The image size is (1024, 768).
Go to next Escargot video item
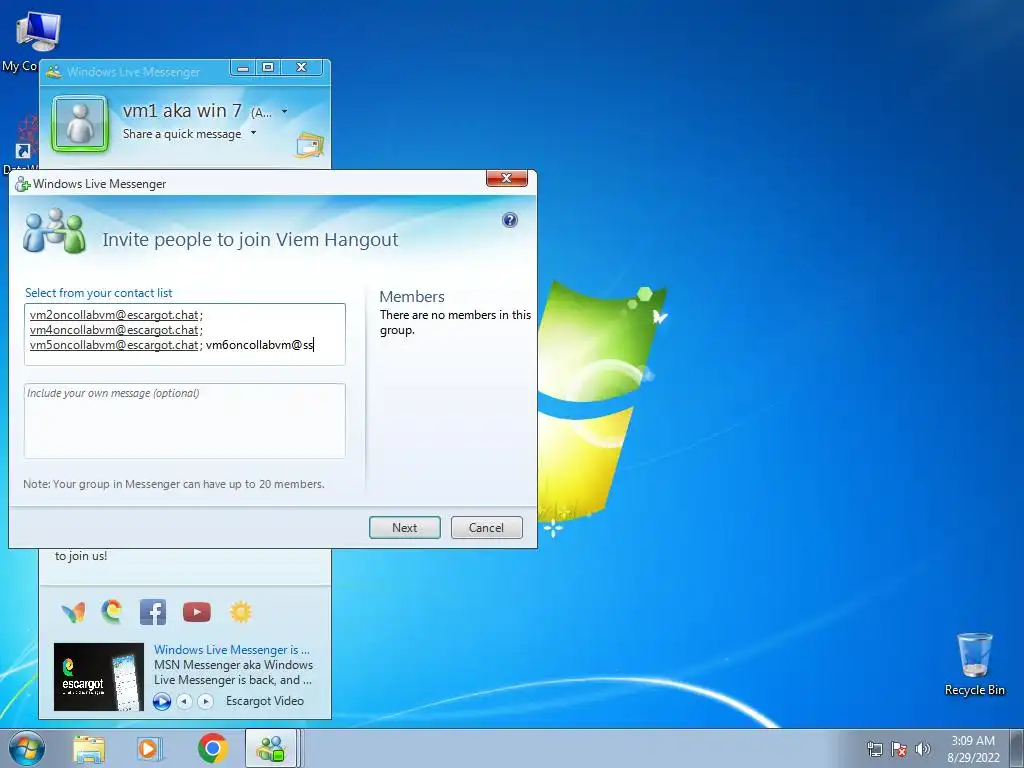click(206, 701)
